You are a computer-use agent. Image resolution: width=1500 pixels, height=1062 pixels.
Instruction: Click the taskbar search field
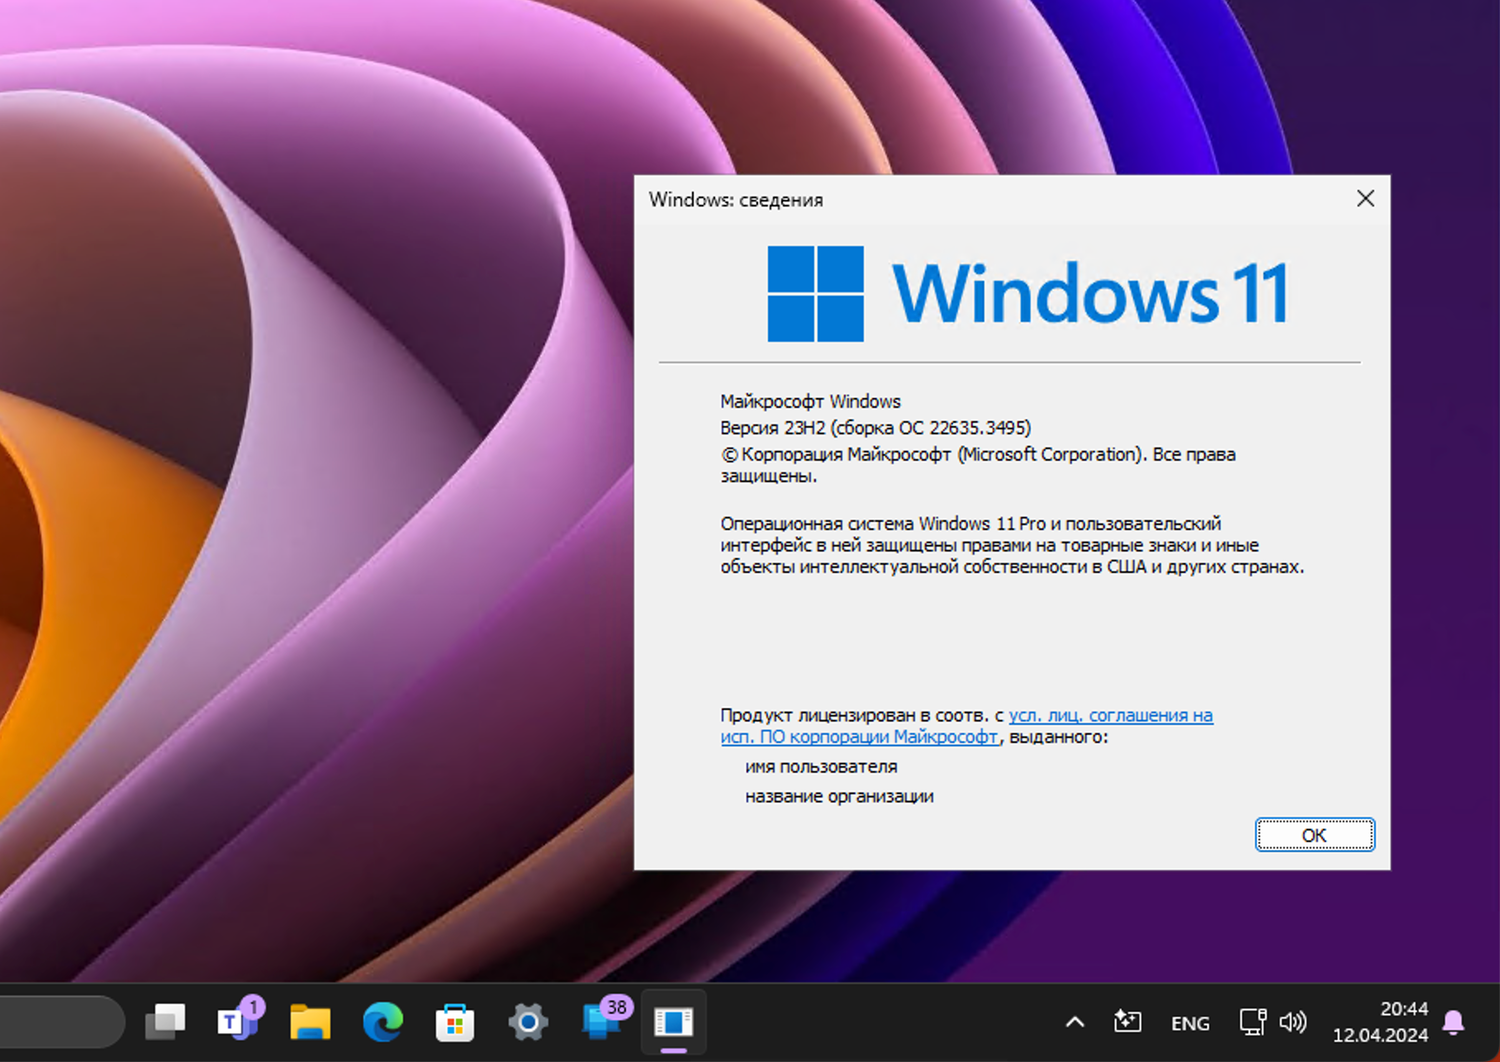pyautogui.click(x=60, y=1022)
